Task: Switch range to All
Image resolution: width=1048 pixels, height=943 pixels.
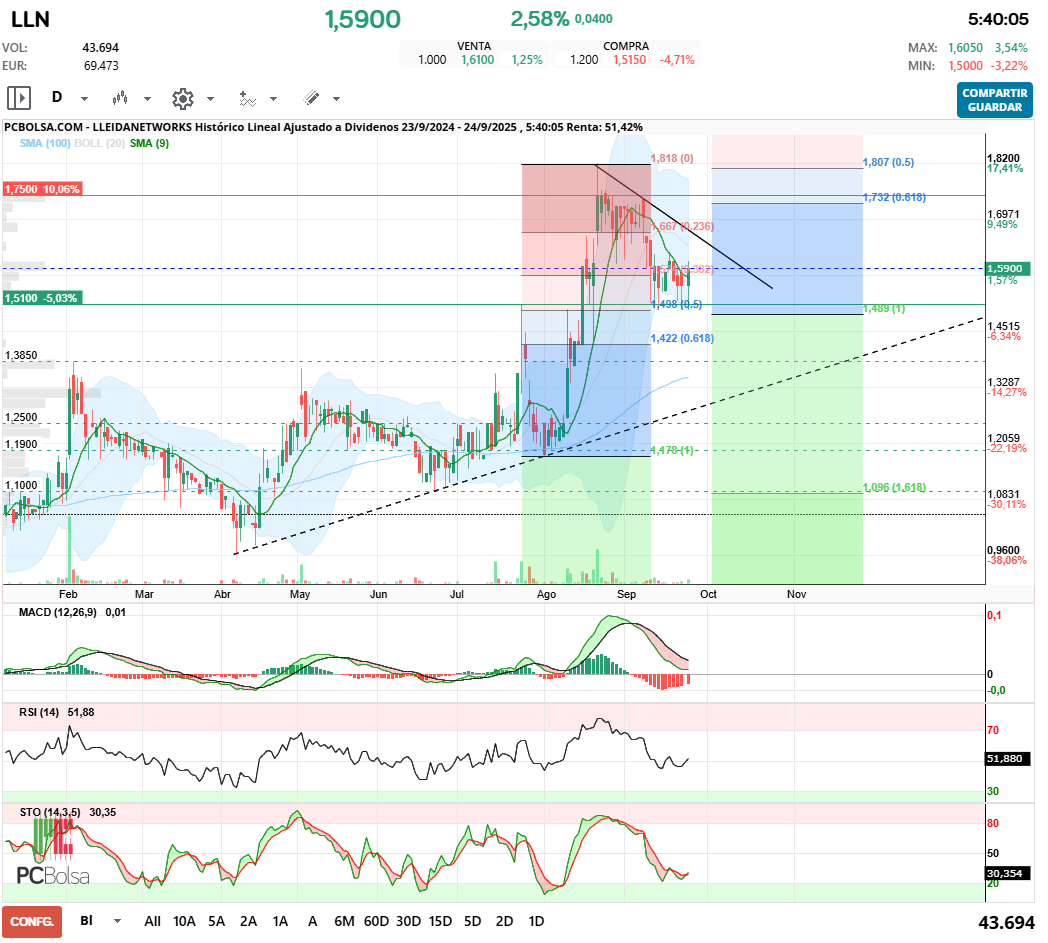Action: coord(152,921)
